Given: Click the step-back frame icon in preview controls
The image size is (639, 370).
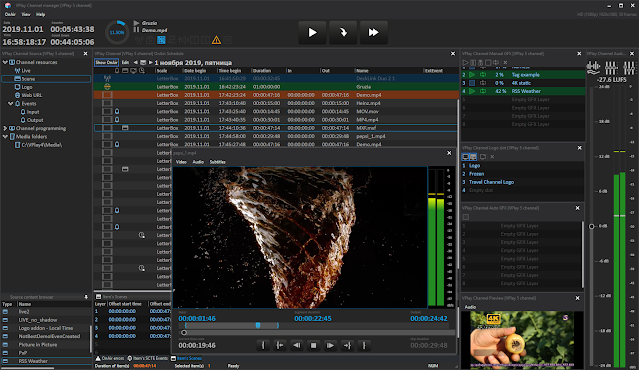Looking at the screenshot, I should pos(297,346).
